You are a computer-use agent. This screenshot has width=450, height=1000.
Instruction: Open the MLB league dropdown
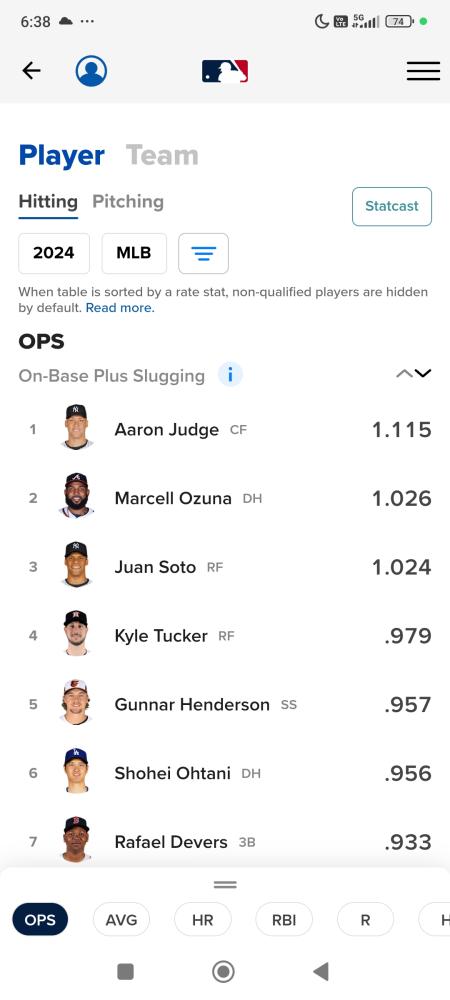click(x=134, y=253)
